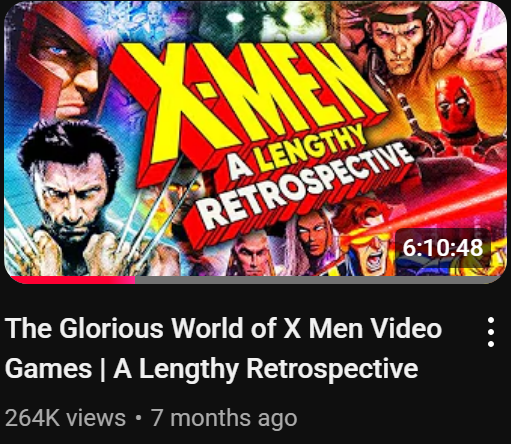Click Deadpool's red mask in thumbnail
511x444 pixels.
point(455,105)
